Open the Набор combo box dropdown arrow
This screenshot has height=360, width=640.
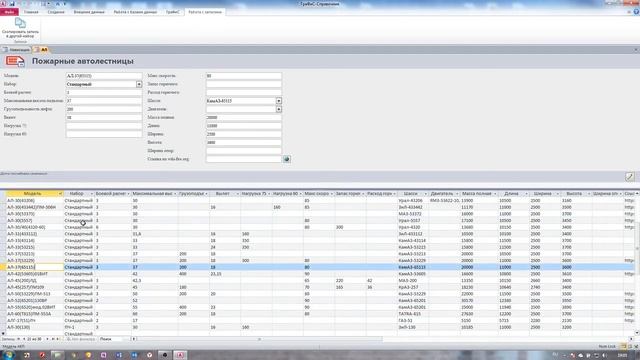tap(139, 84)
